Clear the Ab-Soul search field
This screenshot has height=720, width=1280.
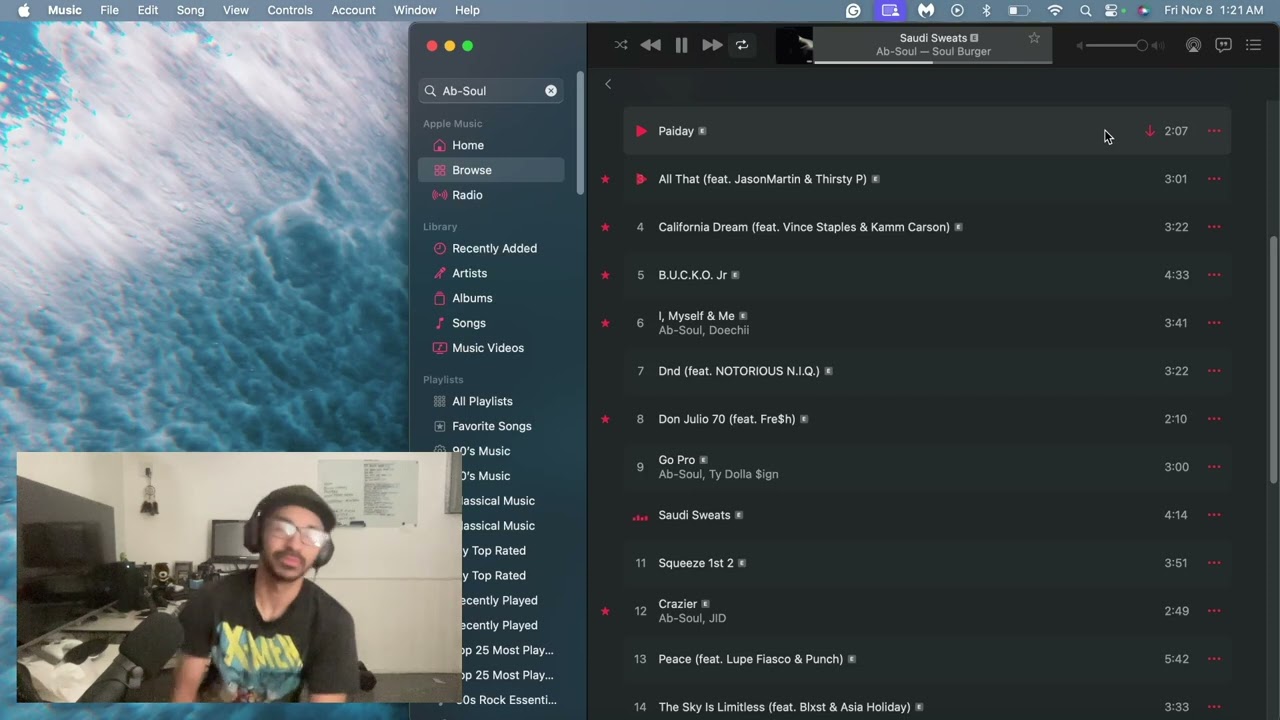(551, 91)
